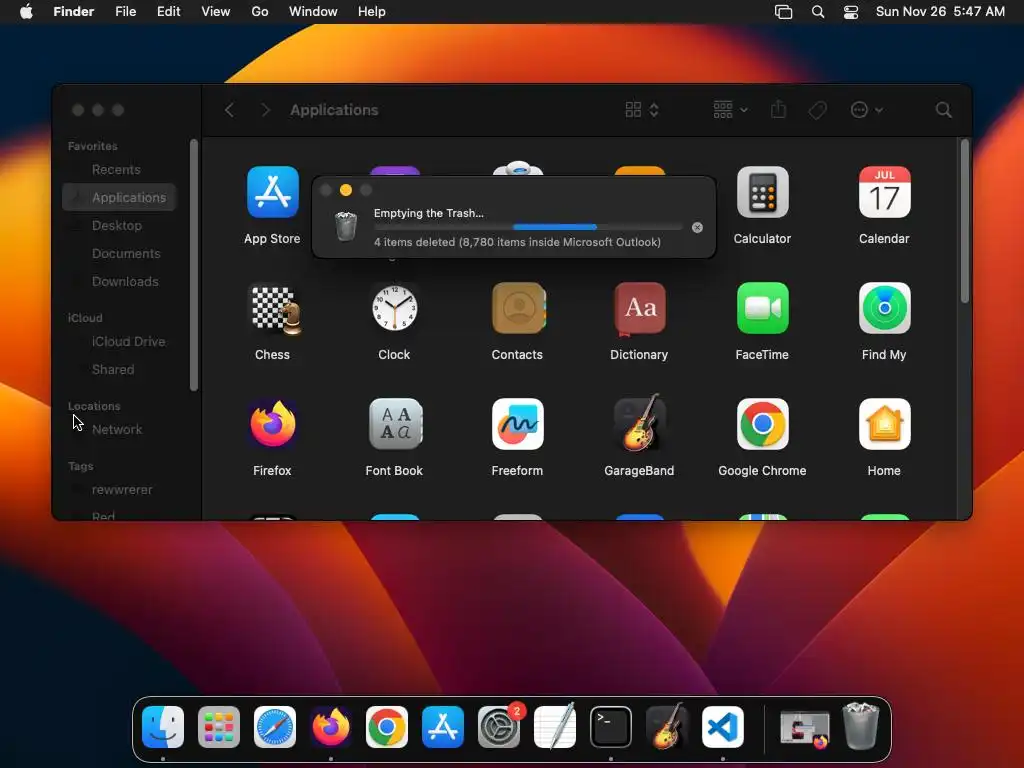Open the Calculator app icon
Image resolution: width=1024 pixels, height=768 pixels.
[762, 192]
